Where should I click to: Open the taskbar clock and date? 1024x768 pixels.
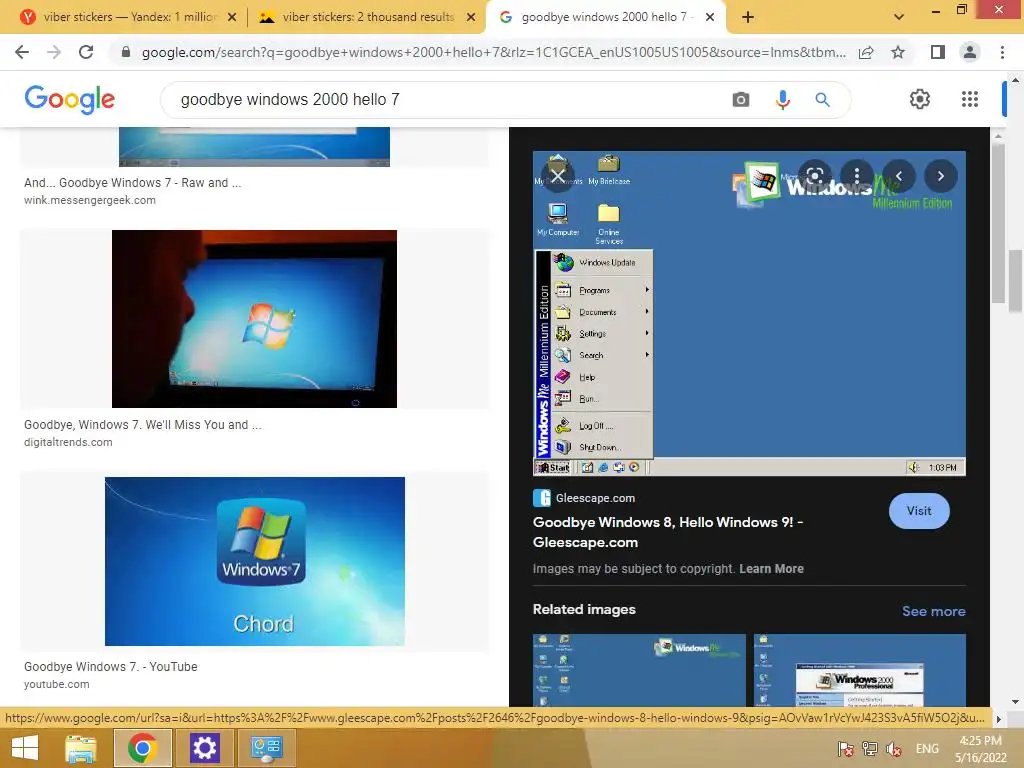tap(980, 749)
